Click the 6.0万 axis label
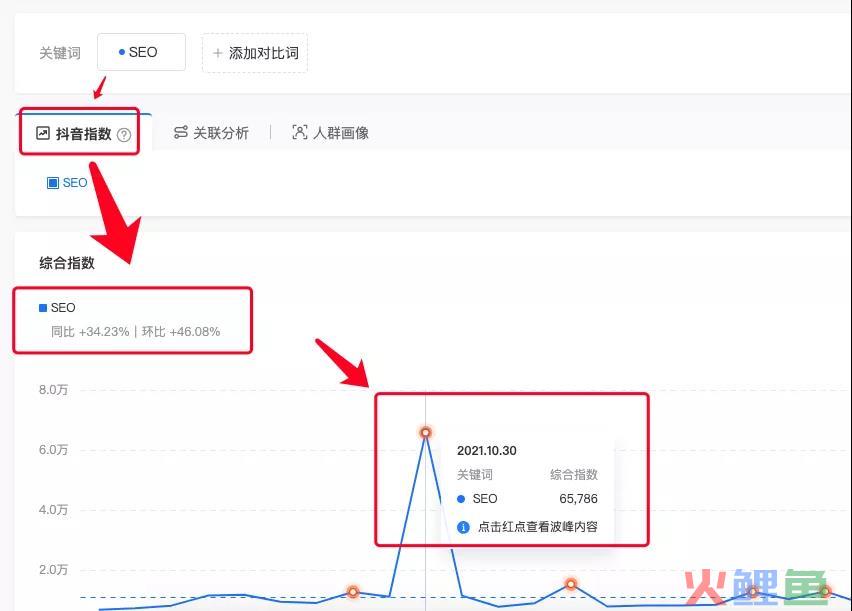Screen dimensions: 852x611 53,450
